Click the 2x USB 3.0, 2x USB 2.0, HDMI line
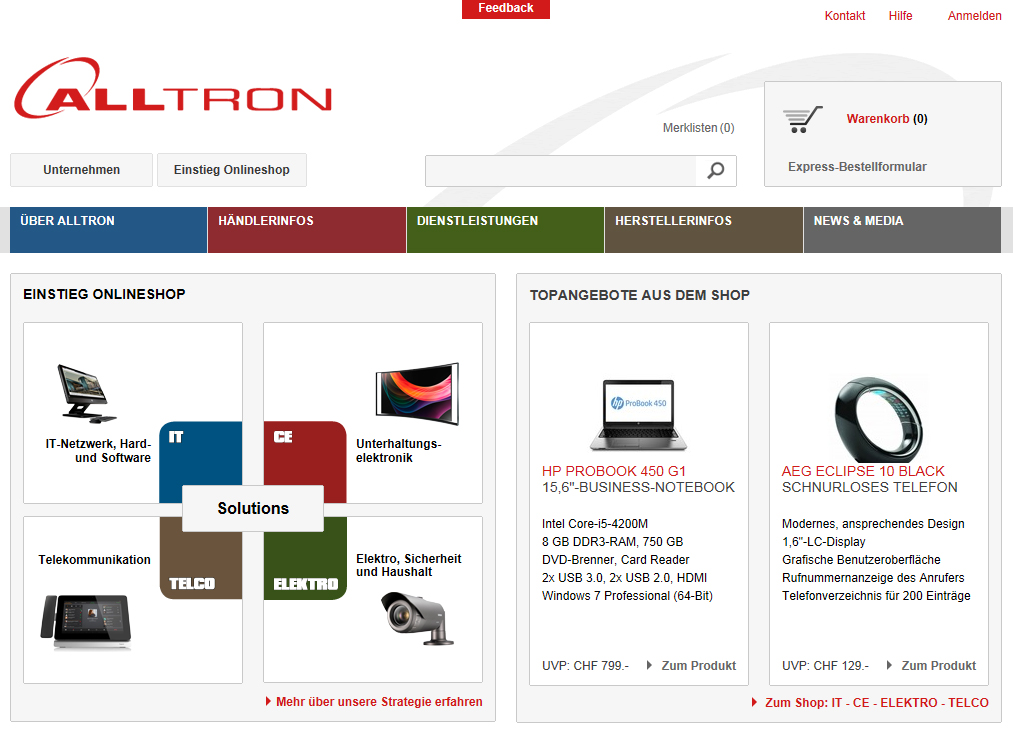1013x734 pixels. tap(624, 578)
